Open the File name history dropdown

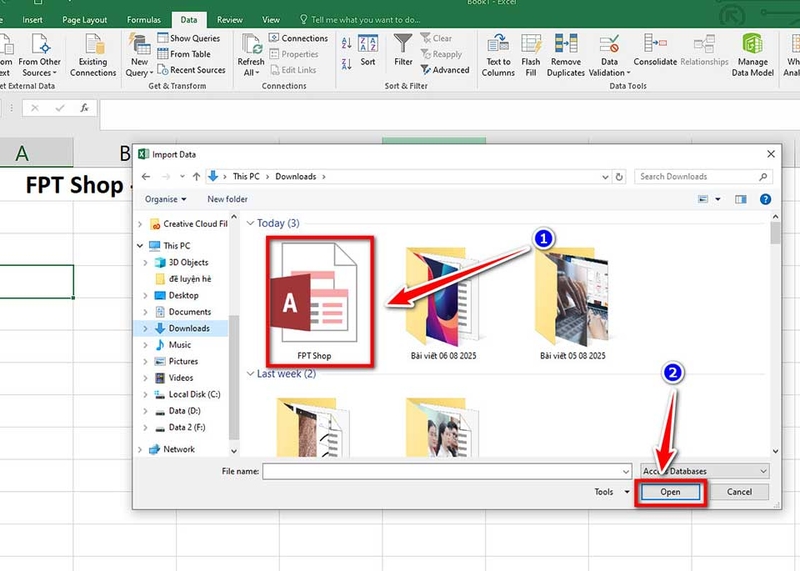click(626, 471)
